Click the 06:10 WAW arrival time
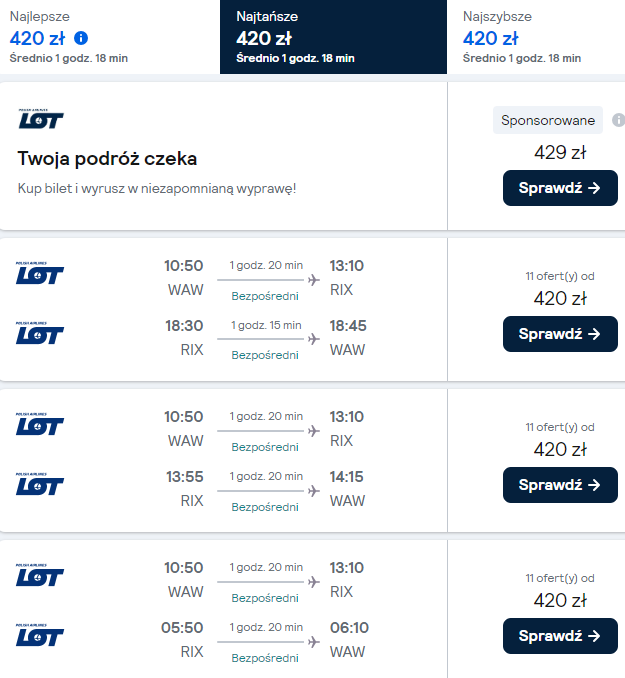This screenshot has height=678, width=625. pyautogui.click(x=347, y=628)
